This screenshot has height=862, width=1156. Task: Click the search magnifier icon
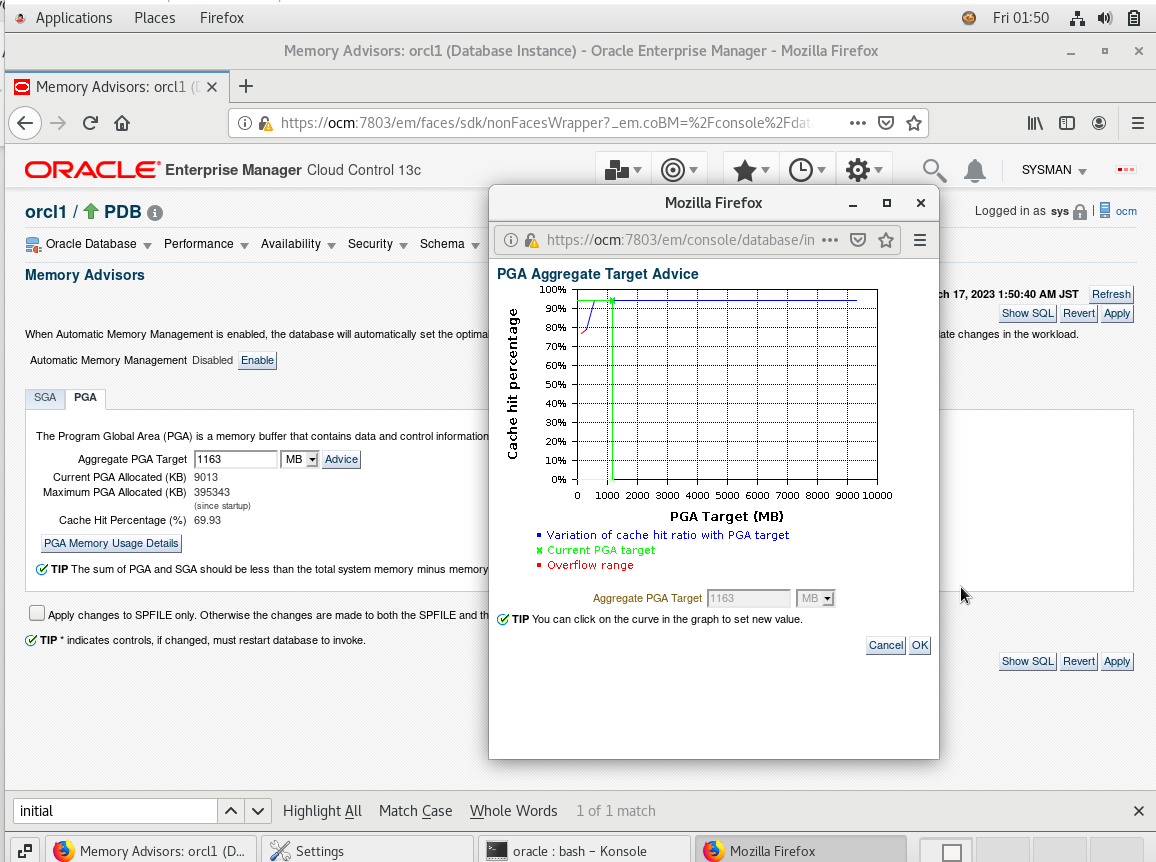coord(934,170)
